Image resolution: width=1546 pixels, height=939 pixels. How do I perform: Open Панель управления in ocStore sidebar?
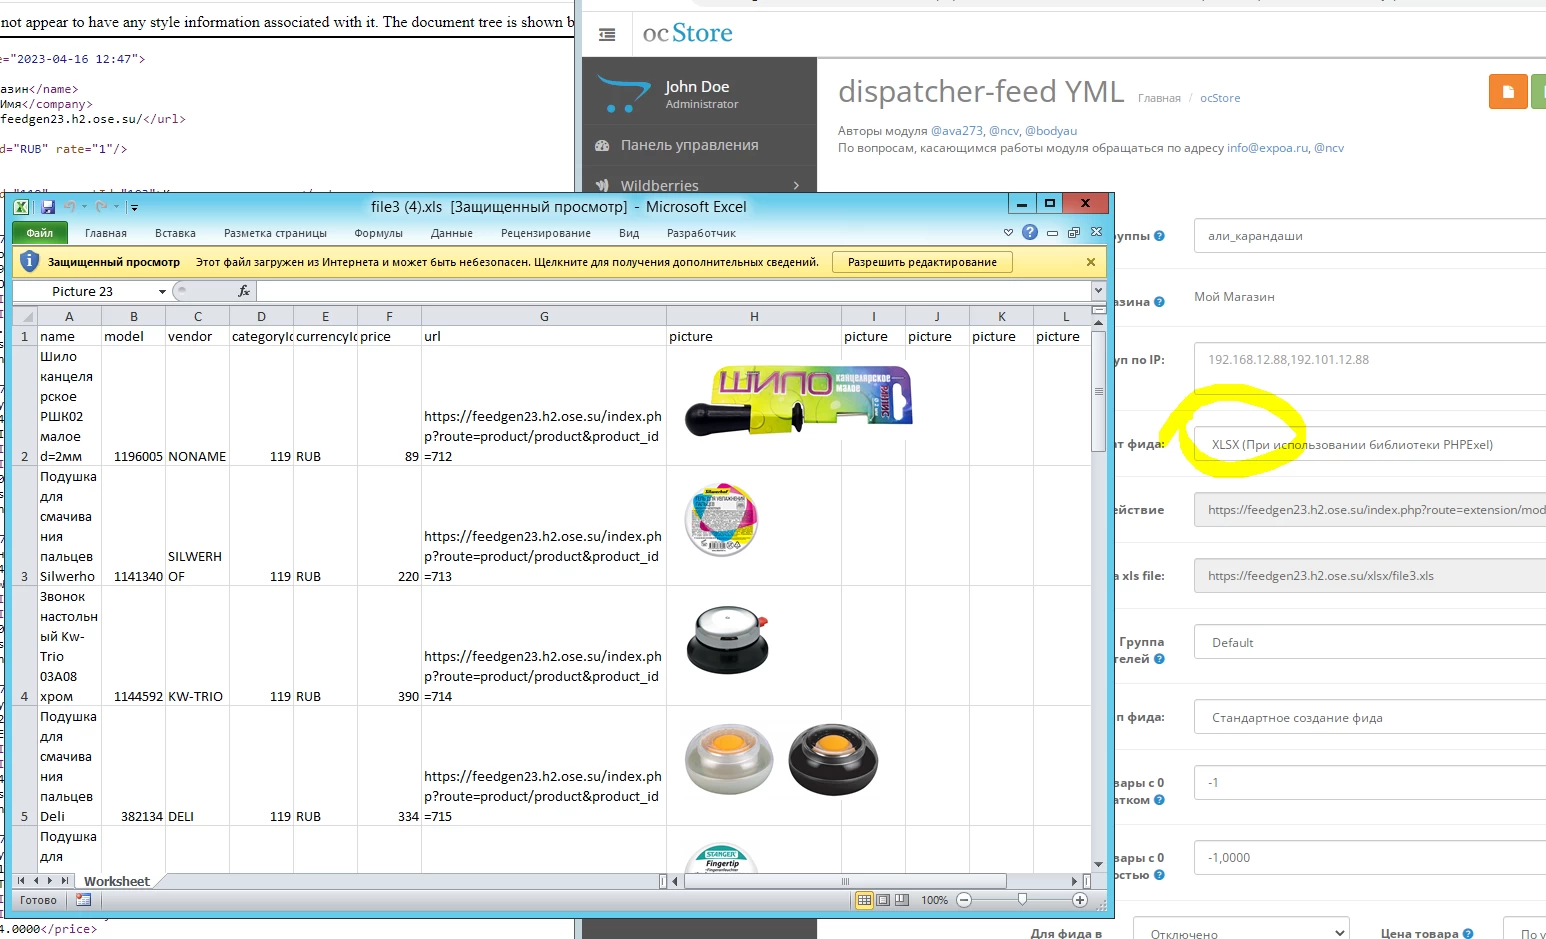(x=699, y=145)
